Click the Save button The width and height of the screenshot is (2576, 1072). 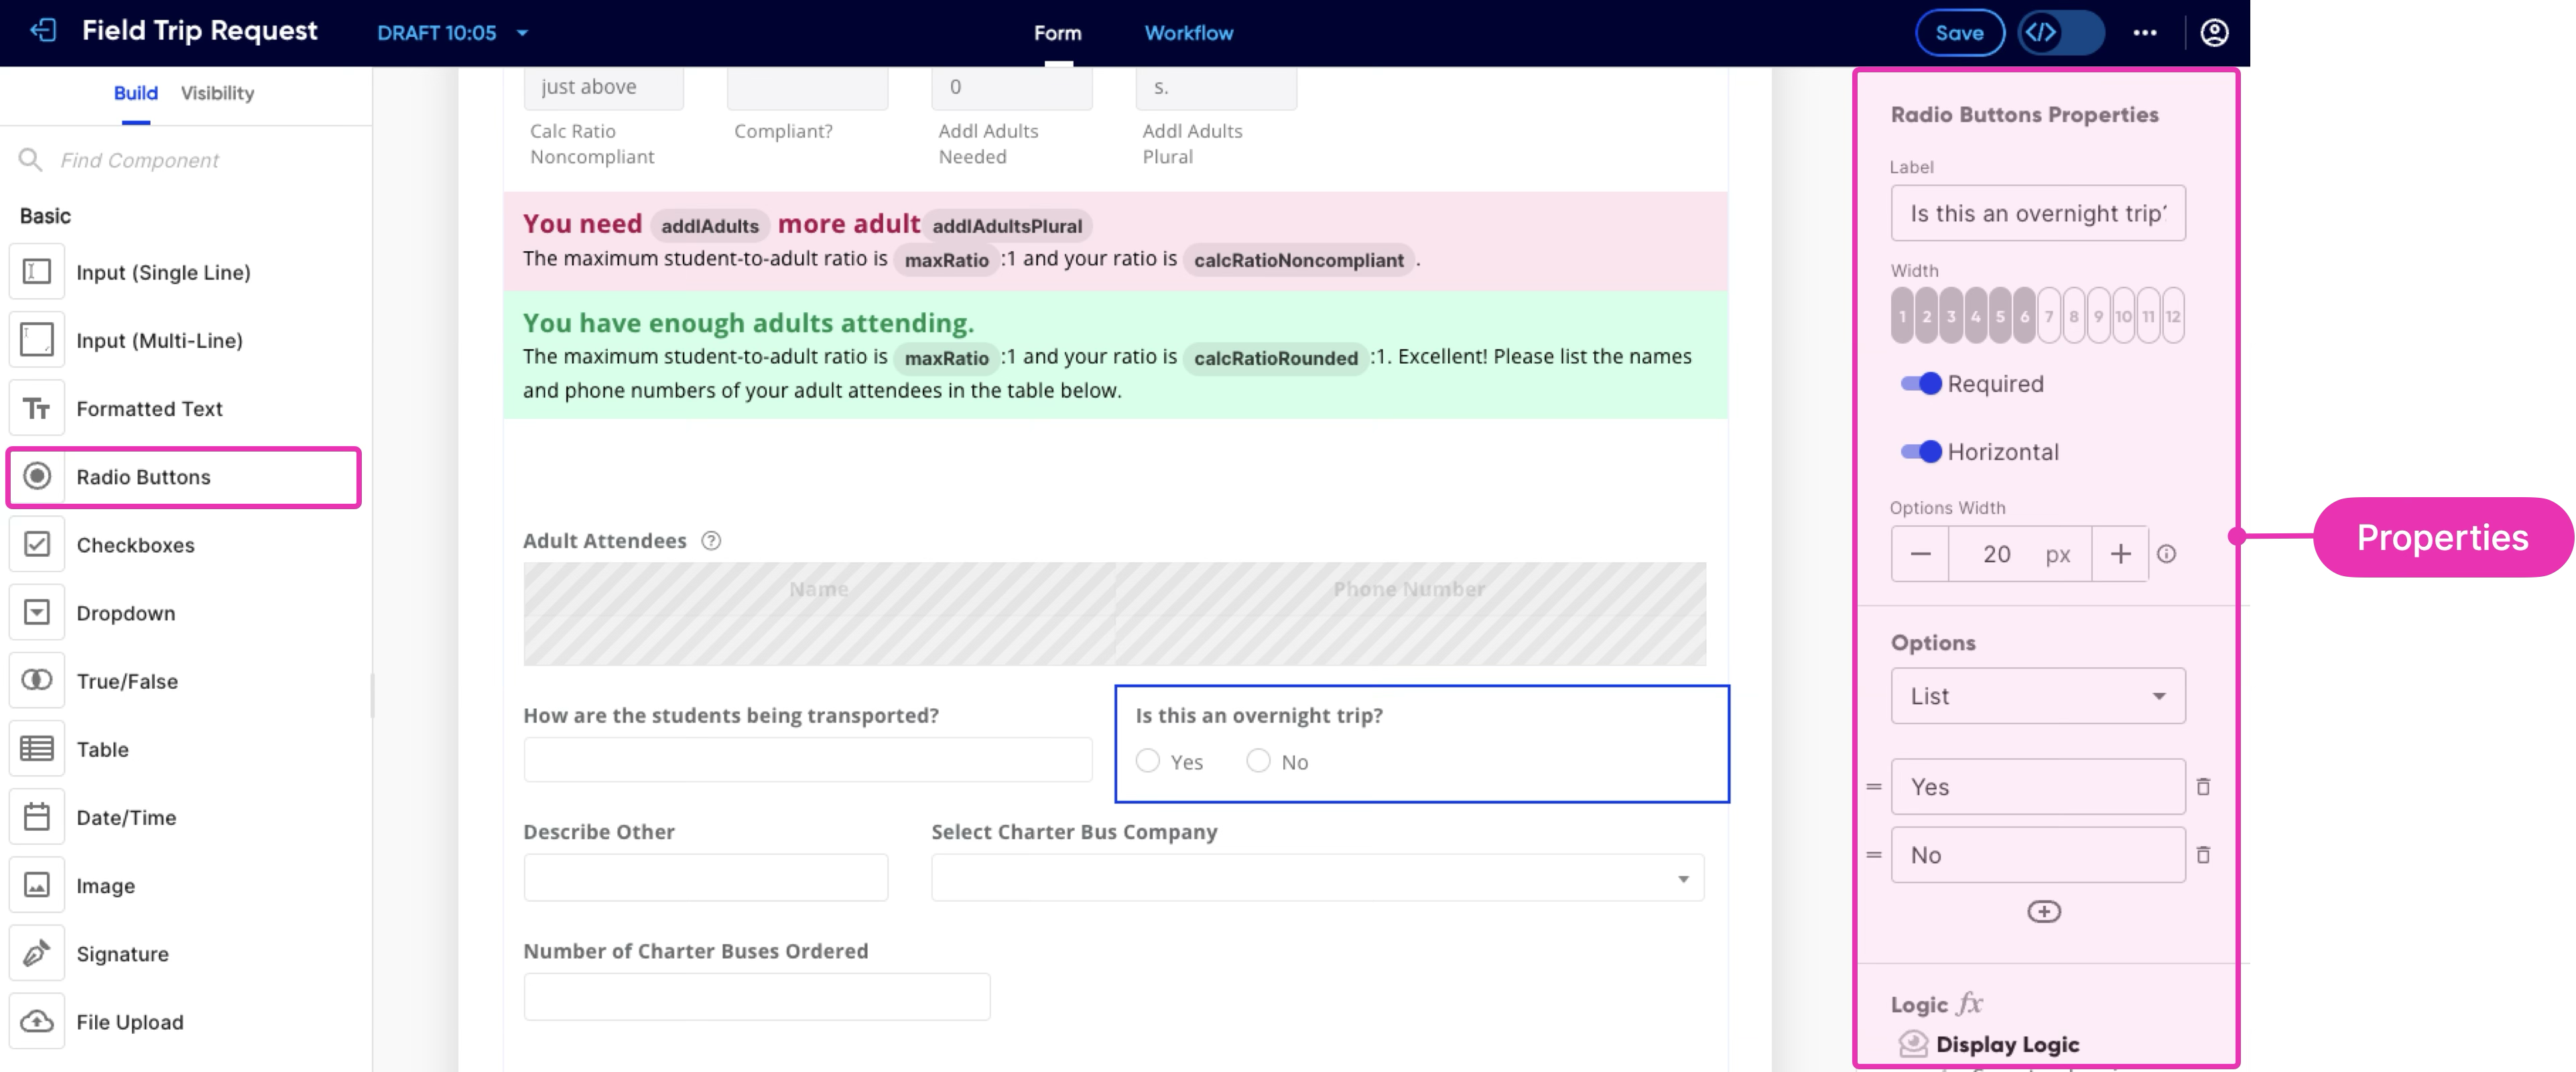point(1959,32)
